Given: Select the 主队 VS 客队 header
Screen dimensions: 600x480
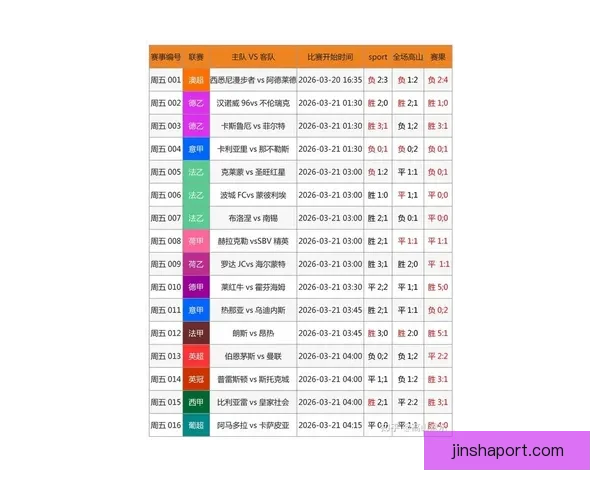Looking at the screenshot, I should pyautogui.click(x=252, y=57).
